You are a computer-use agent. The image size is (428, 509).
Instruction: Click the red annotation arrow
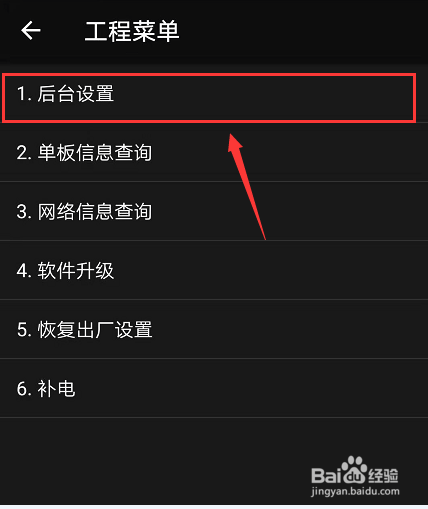247,187
